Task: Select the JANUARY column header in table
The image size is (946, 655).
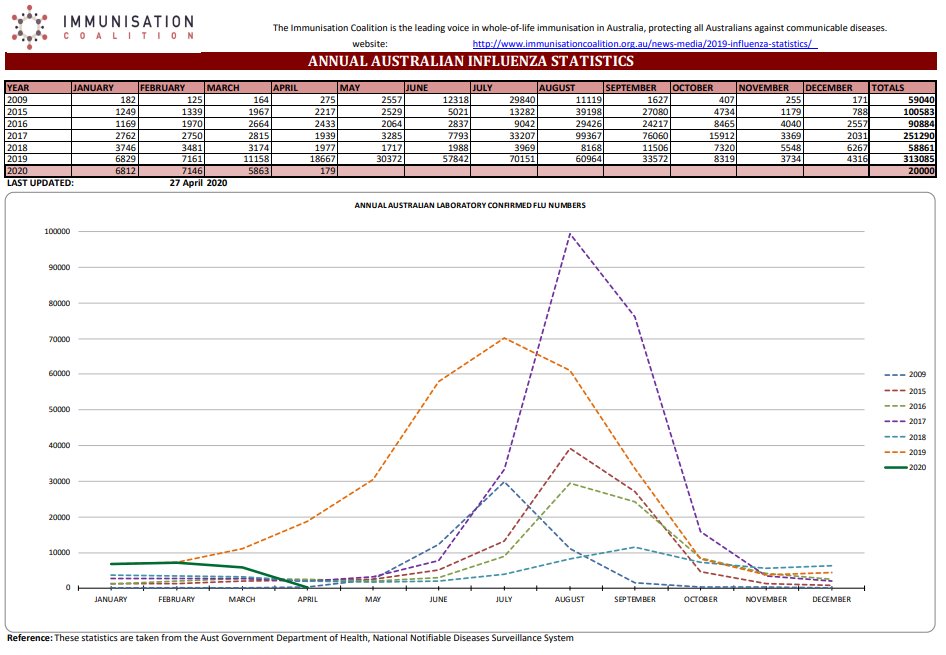Action: coord(105,87)
